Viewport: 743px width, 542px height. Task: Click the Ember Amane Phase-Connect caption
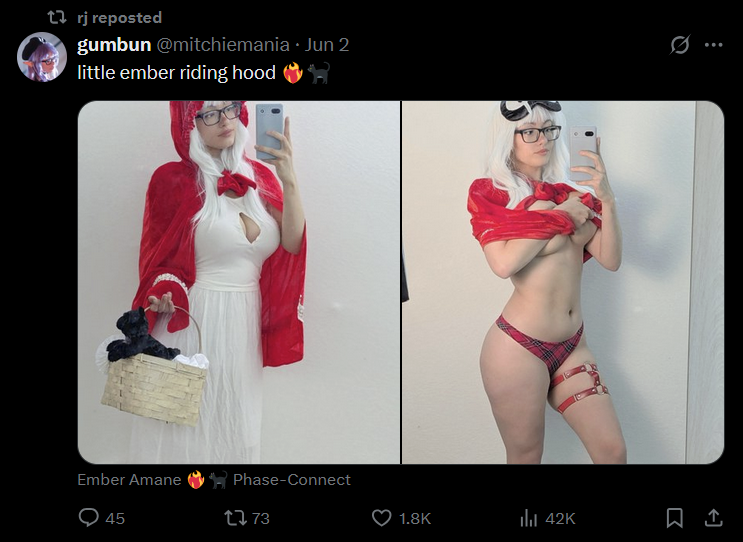tap(214, 479)
